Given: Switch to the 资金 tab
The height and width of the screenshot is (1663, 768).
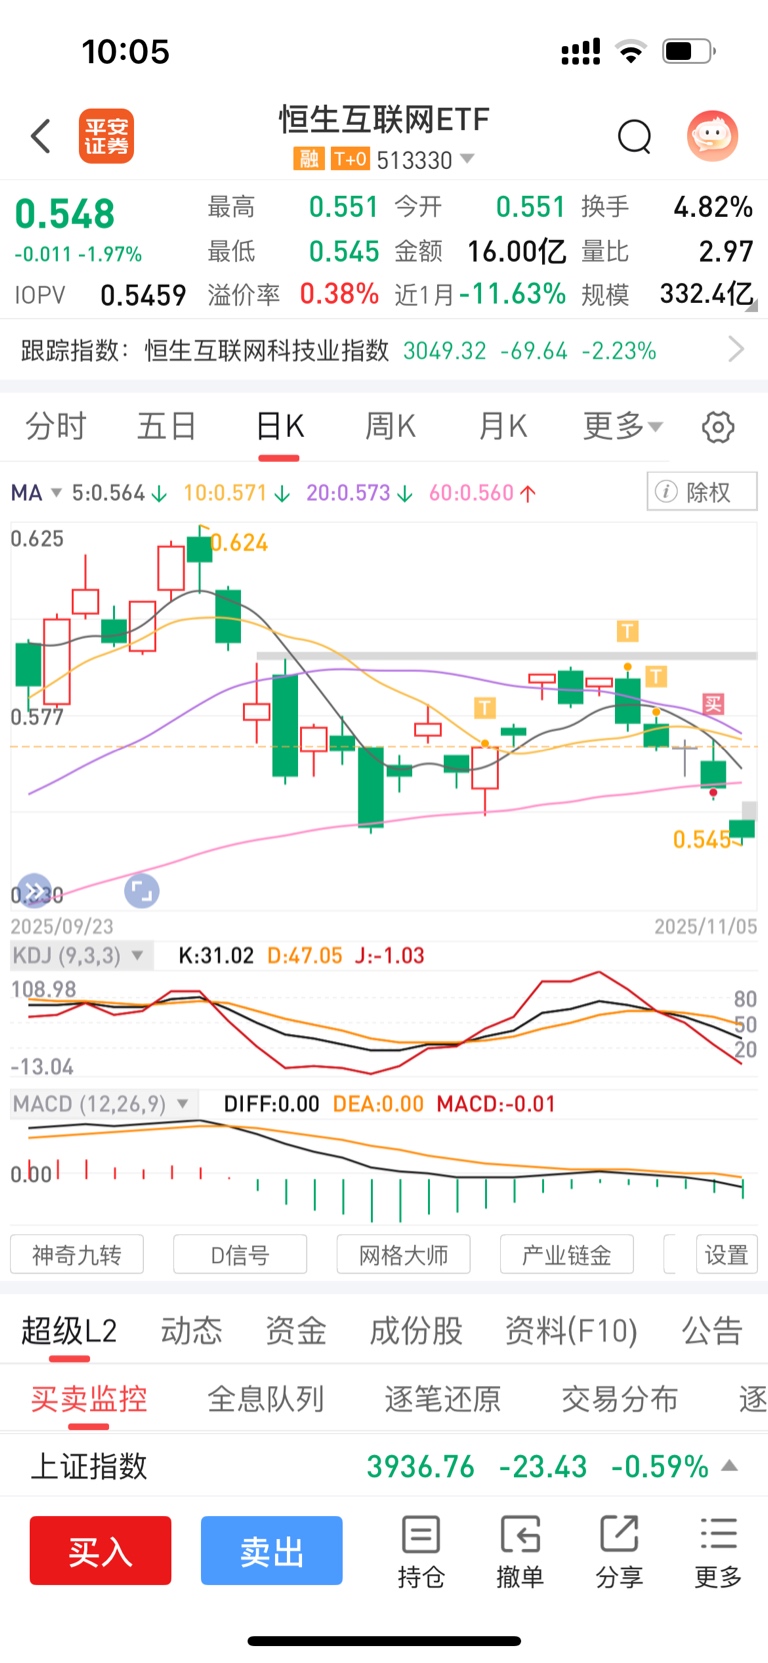Looking at the screenshot, I should click(295, 1331).
